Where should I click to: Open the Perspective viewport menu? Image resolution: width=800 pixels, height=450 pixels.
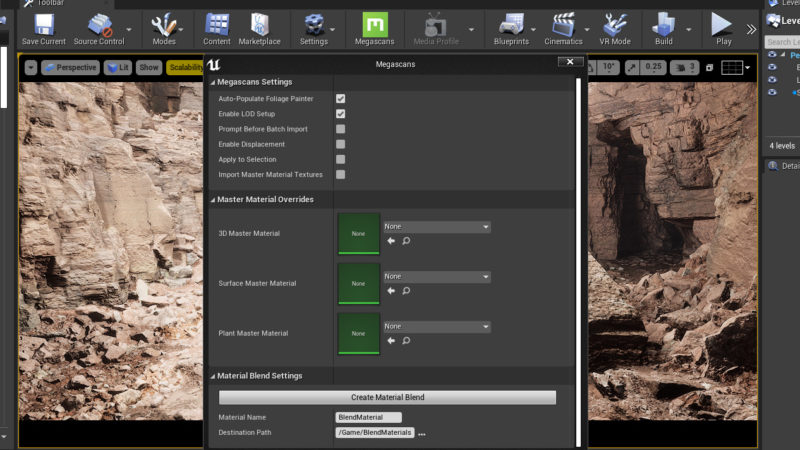(70, 67)
